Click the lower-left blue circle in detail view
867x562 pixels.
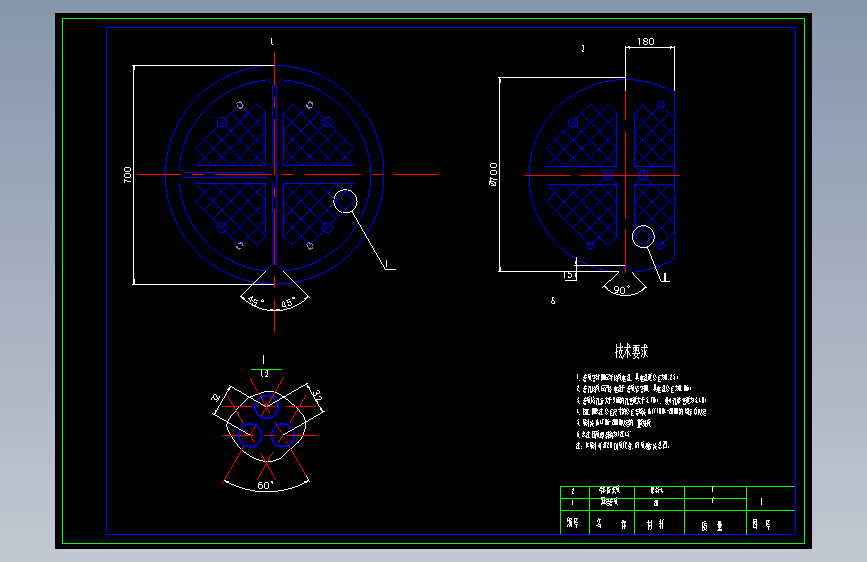point(250,435)
